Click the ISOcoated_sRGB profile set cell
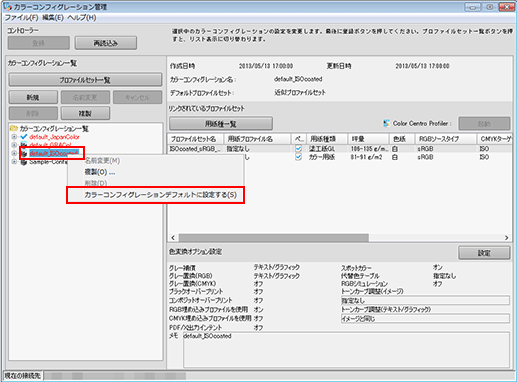Viewport: 517px width, 382px height. point(195,149)
